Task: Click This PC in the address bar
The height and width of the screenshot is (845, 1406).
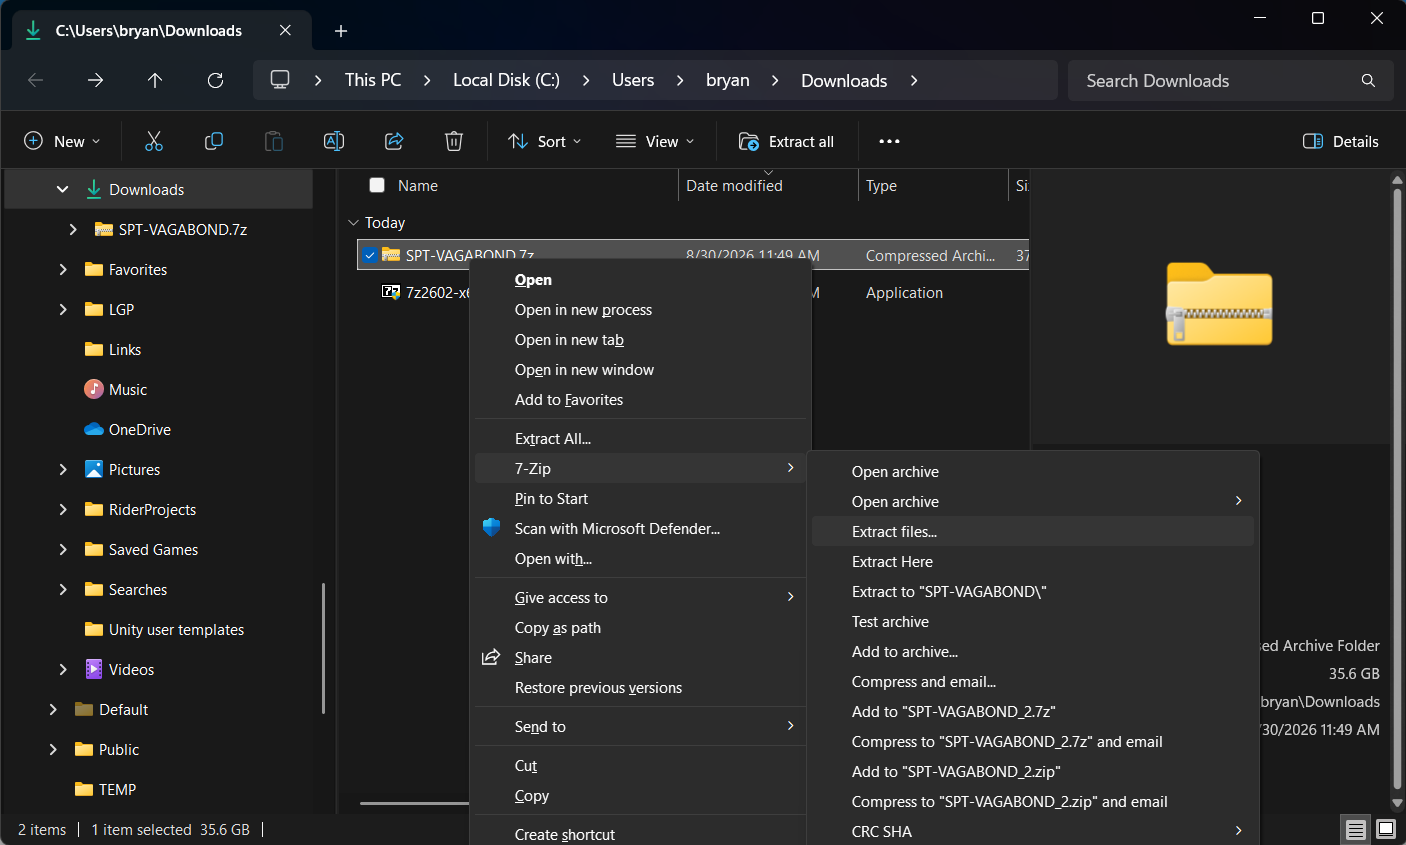Action: [373, 80]
